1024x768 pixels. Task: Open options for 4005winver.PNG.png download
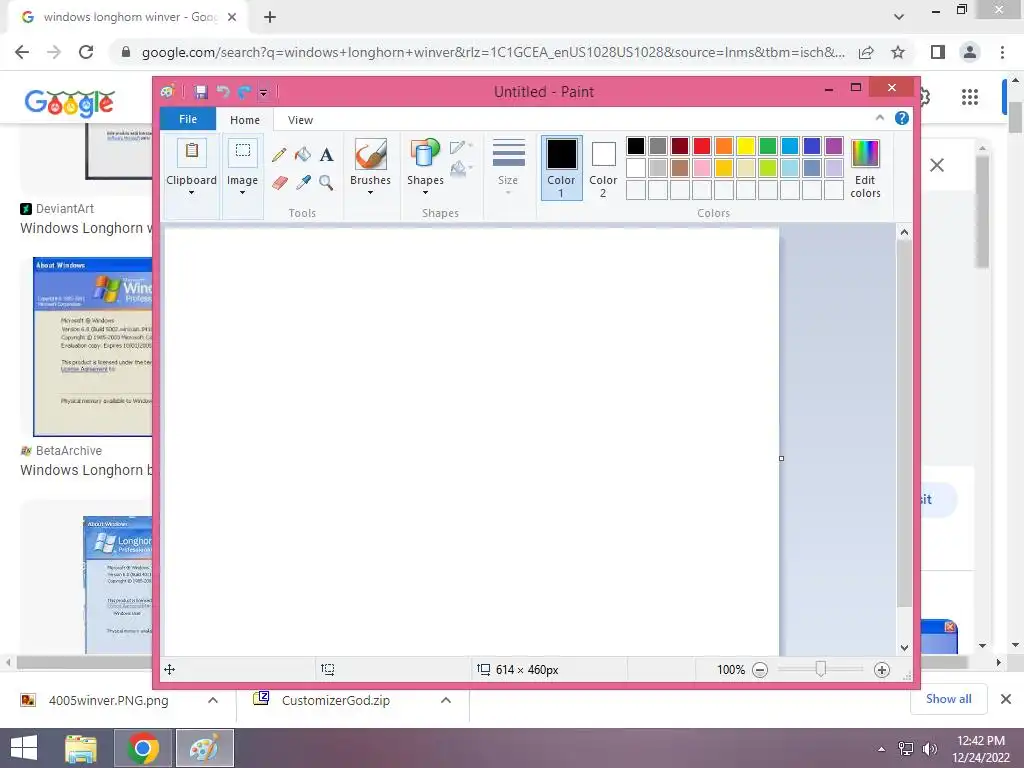coord(212,700)
